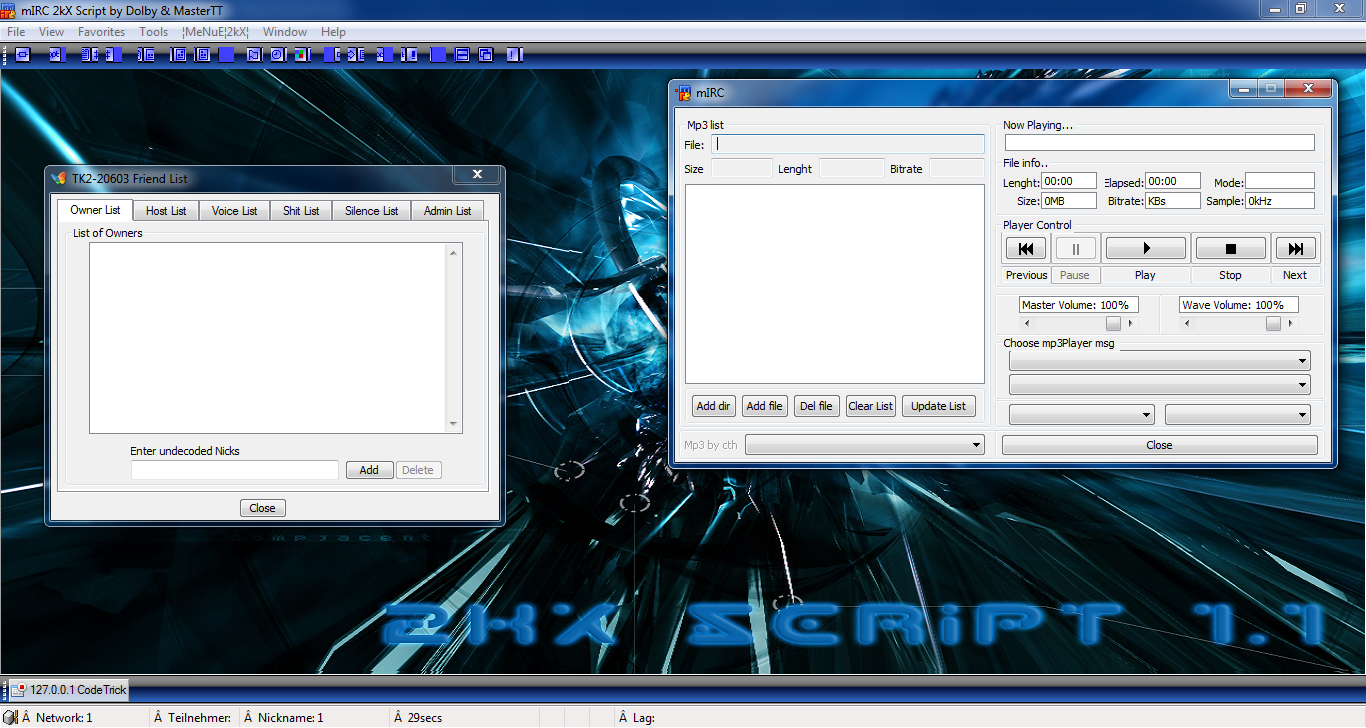Click the server icon beside Network: 1

pyautogui.click(x=11, y=717)
